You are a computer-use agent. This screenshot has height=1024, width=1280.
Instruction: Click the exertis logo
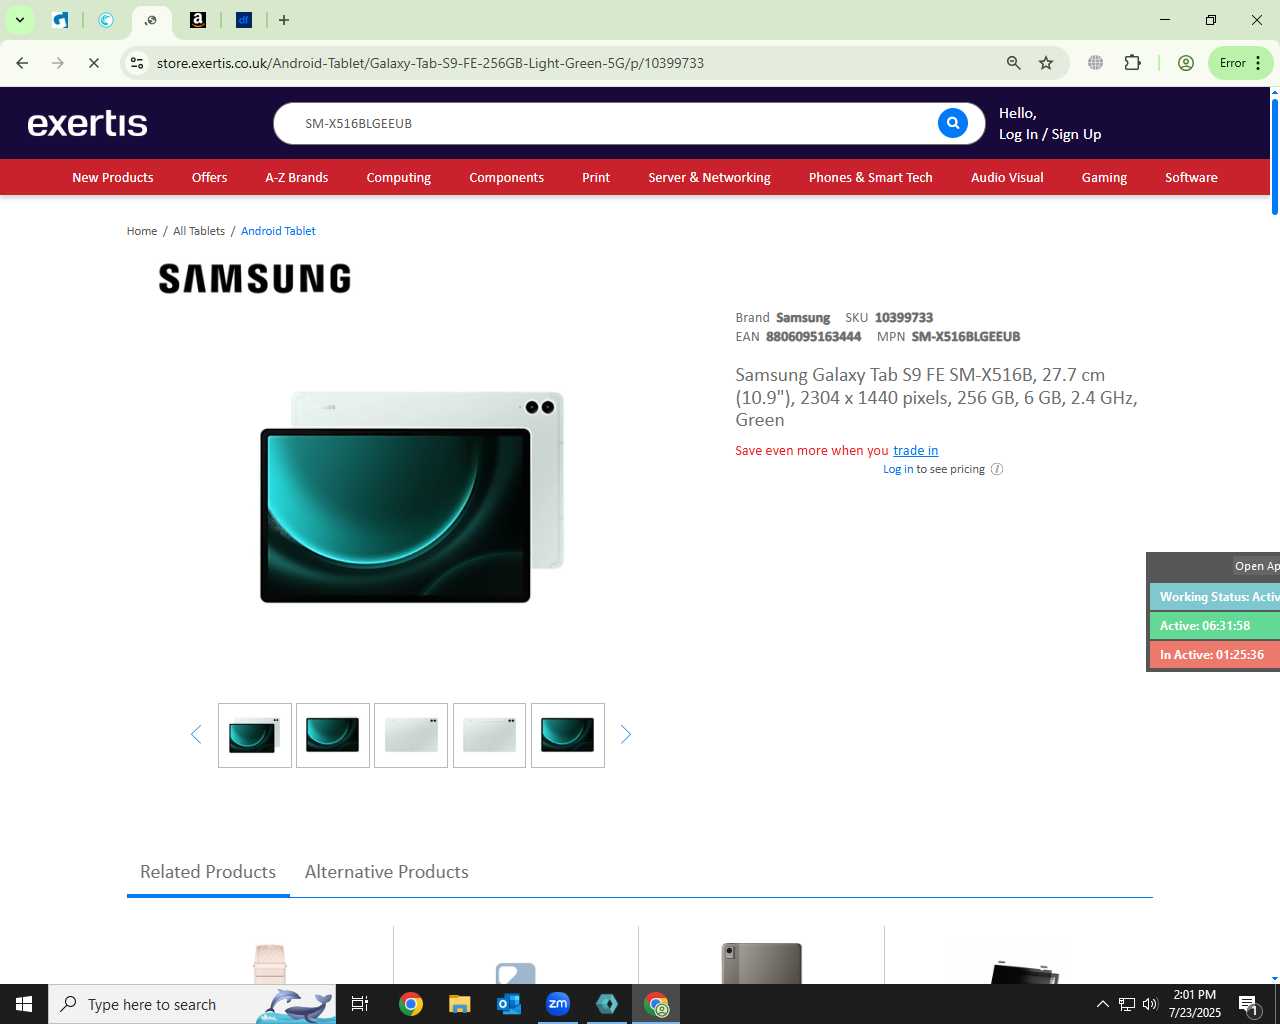pyautogui.click(x=88, y=123)
